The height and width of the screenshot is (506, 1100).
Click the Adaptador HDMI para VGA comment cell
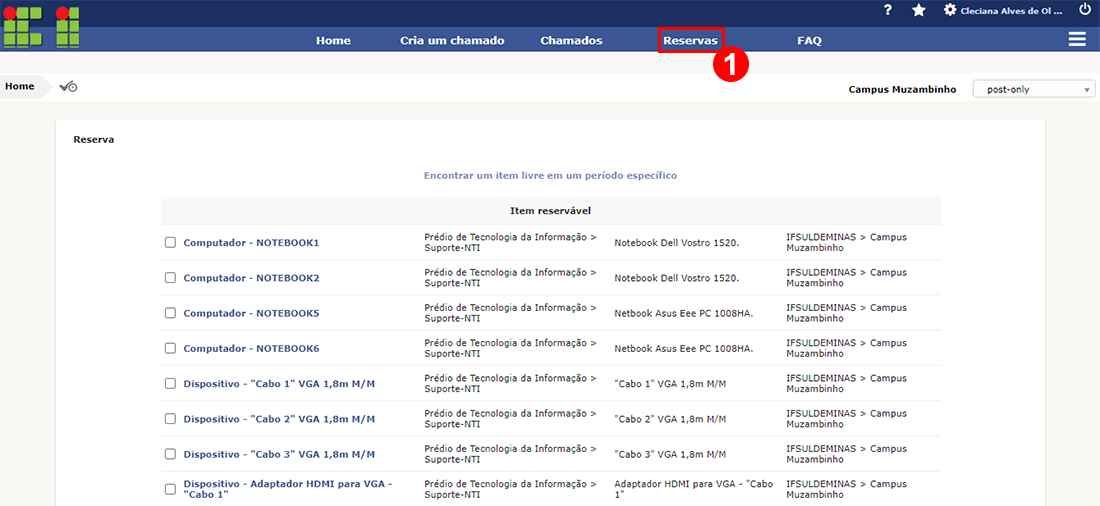click(x=694, y=489)
